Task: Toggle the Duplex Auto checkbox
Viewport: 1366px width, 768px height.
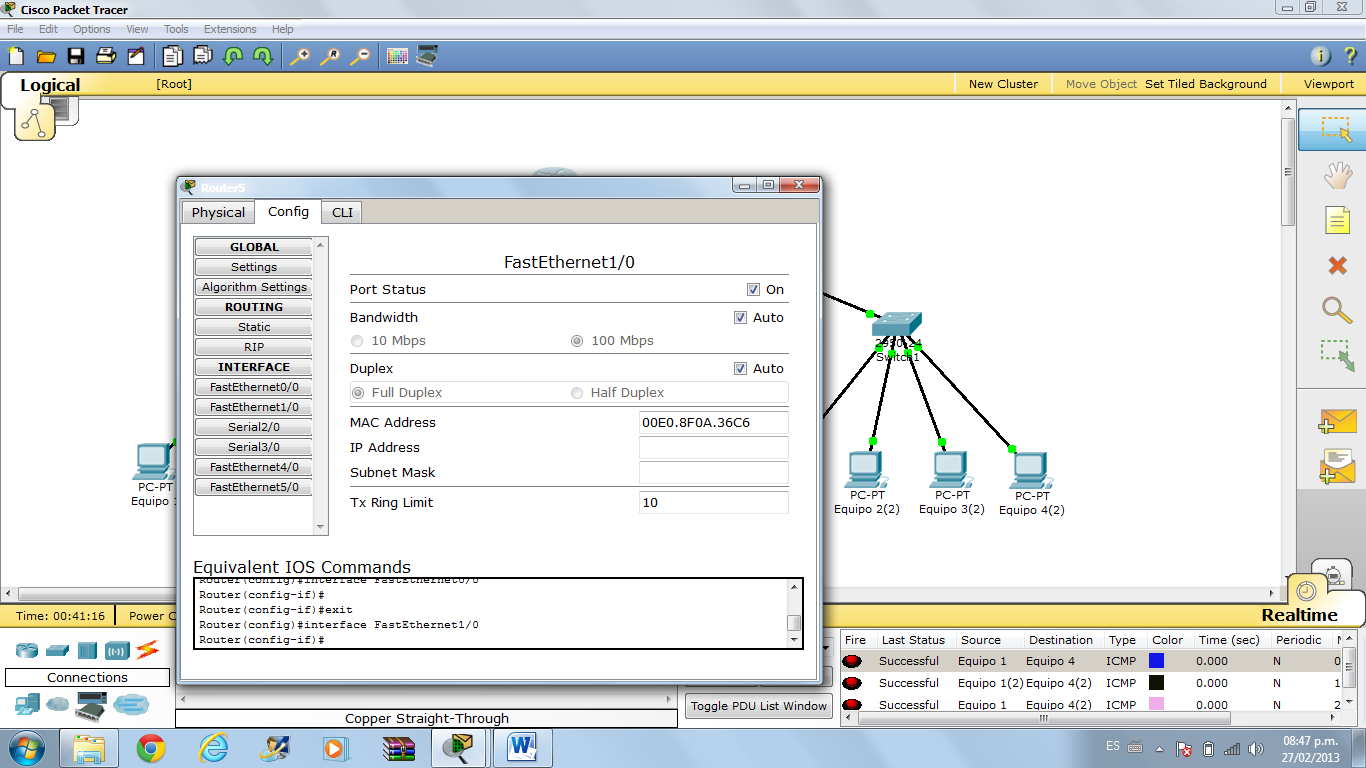Action: (x=740, y=369)
